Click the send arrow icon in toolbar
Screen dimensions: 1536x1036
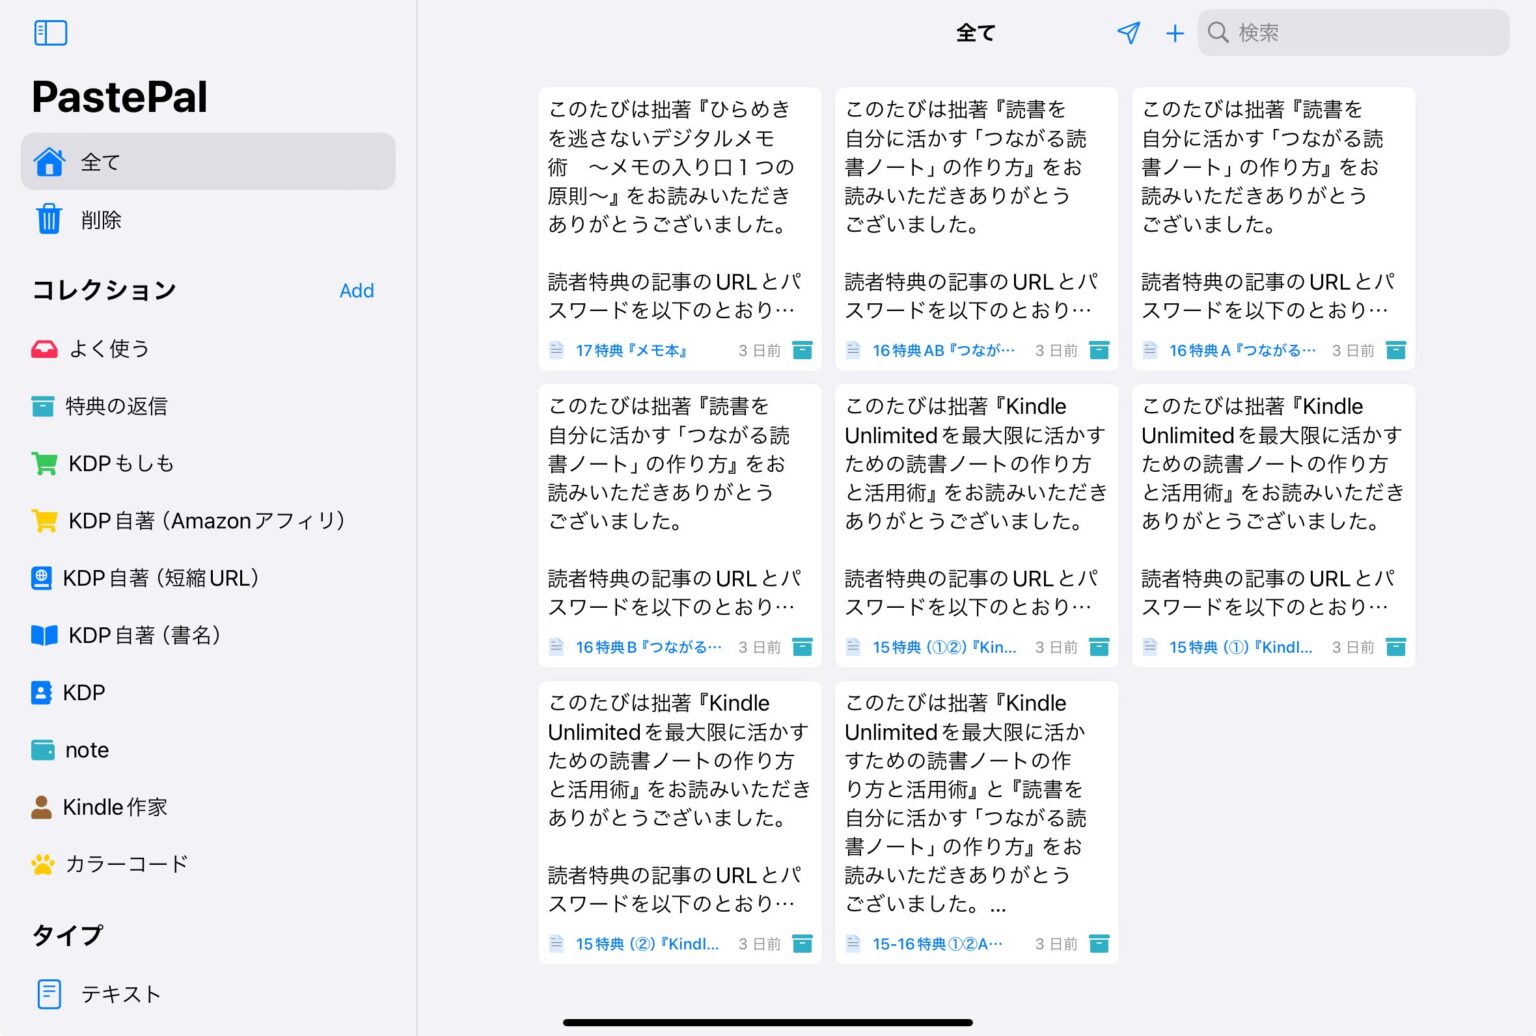(x=1128, y=32)
